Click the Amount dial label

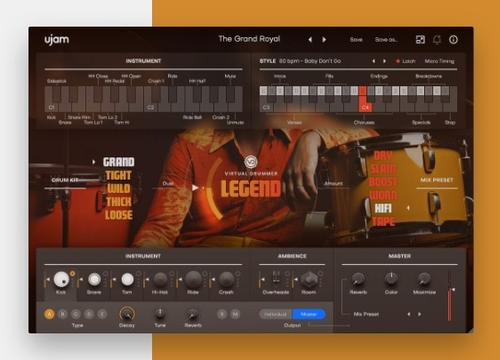click(334, 184)
